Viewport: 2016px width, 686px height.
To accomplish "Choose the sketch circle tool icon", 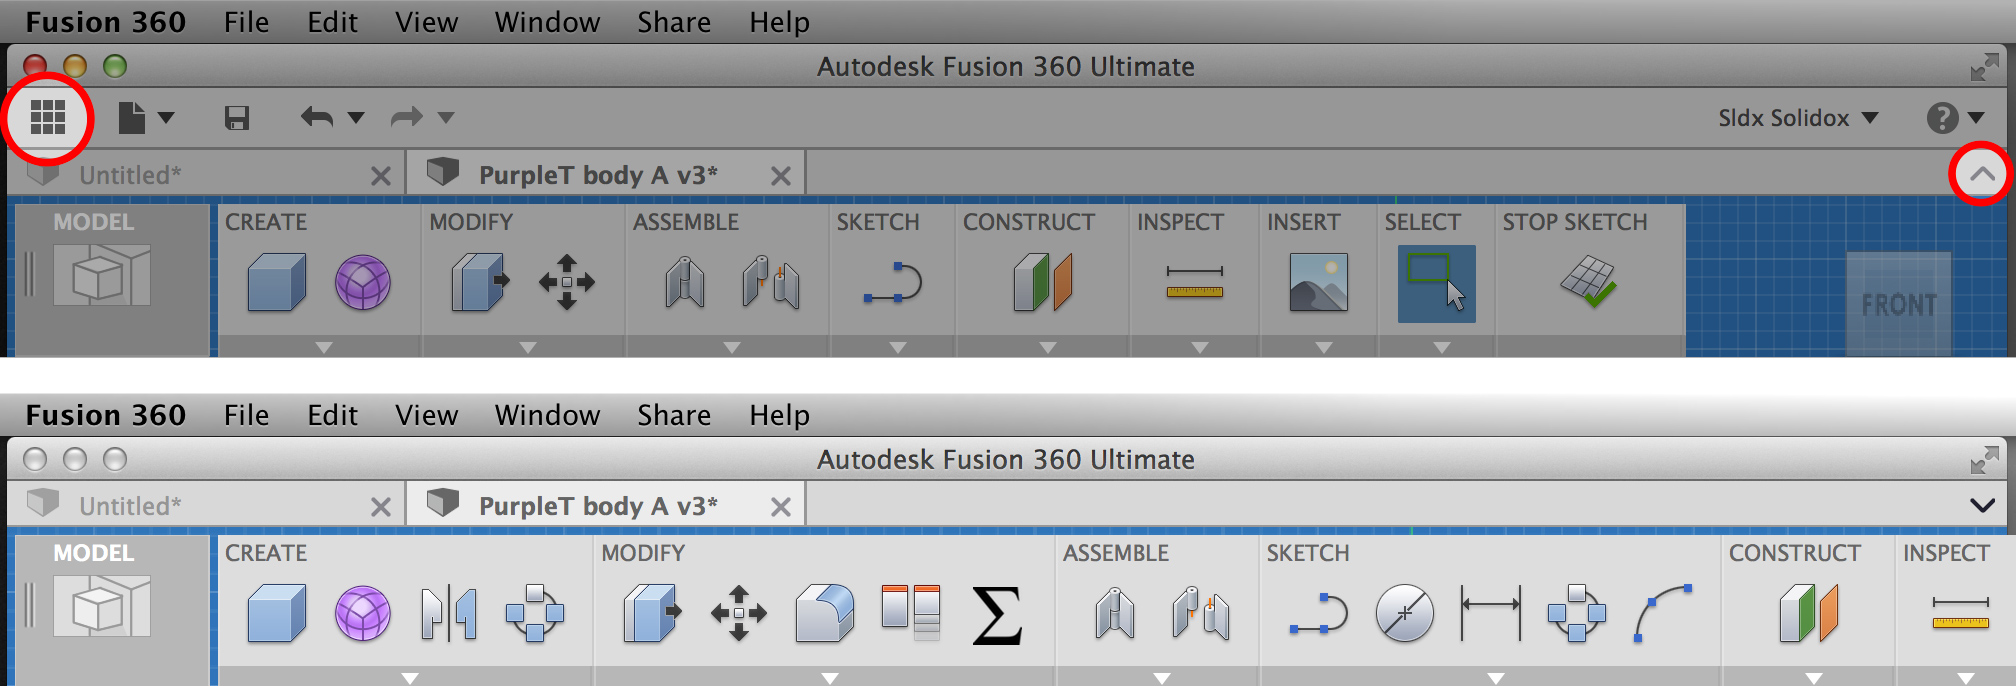I will [1404, 613].
